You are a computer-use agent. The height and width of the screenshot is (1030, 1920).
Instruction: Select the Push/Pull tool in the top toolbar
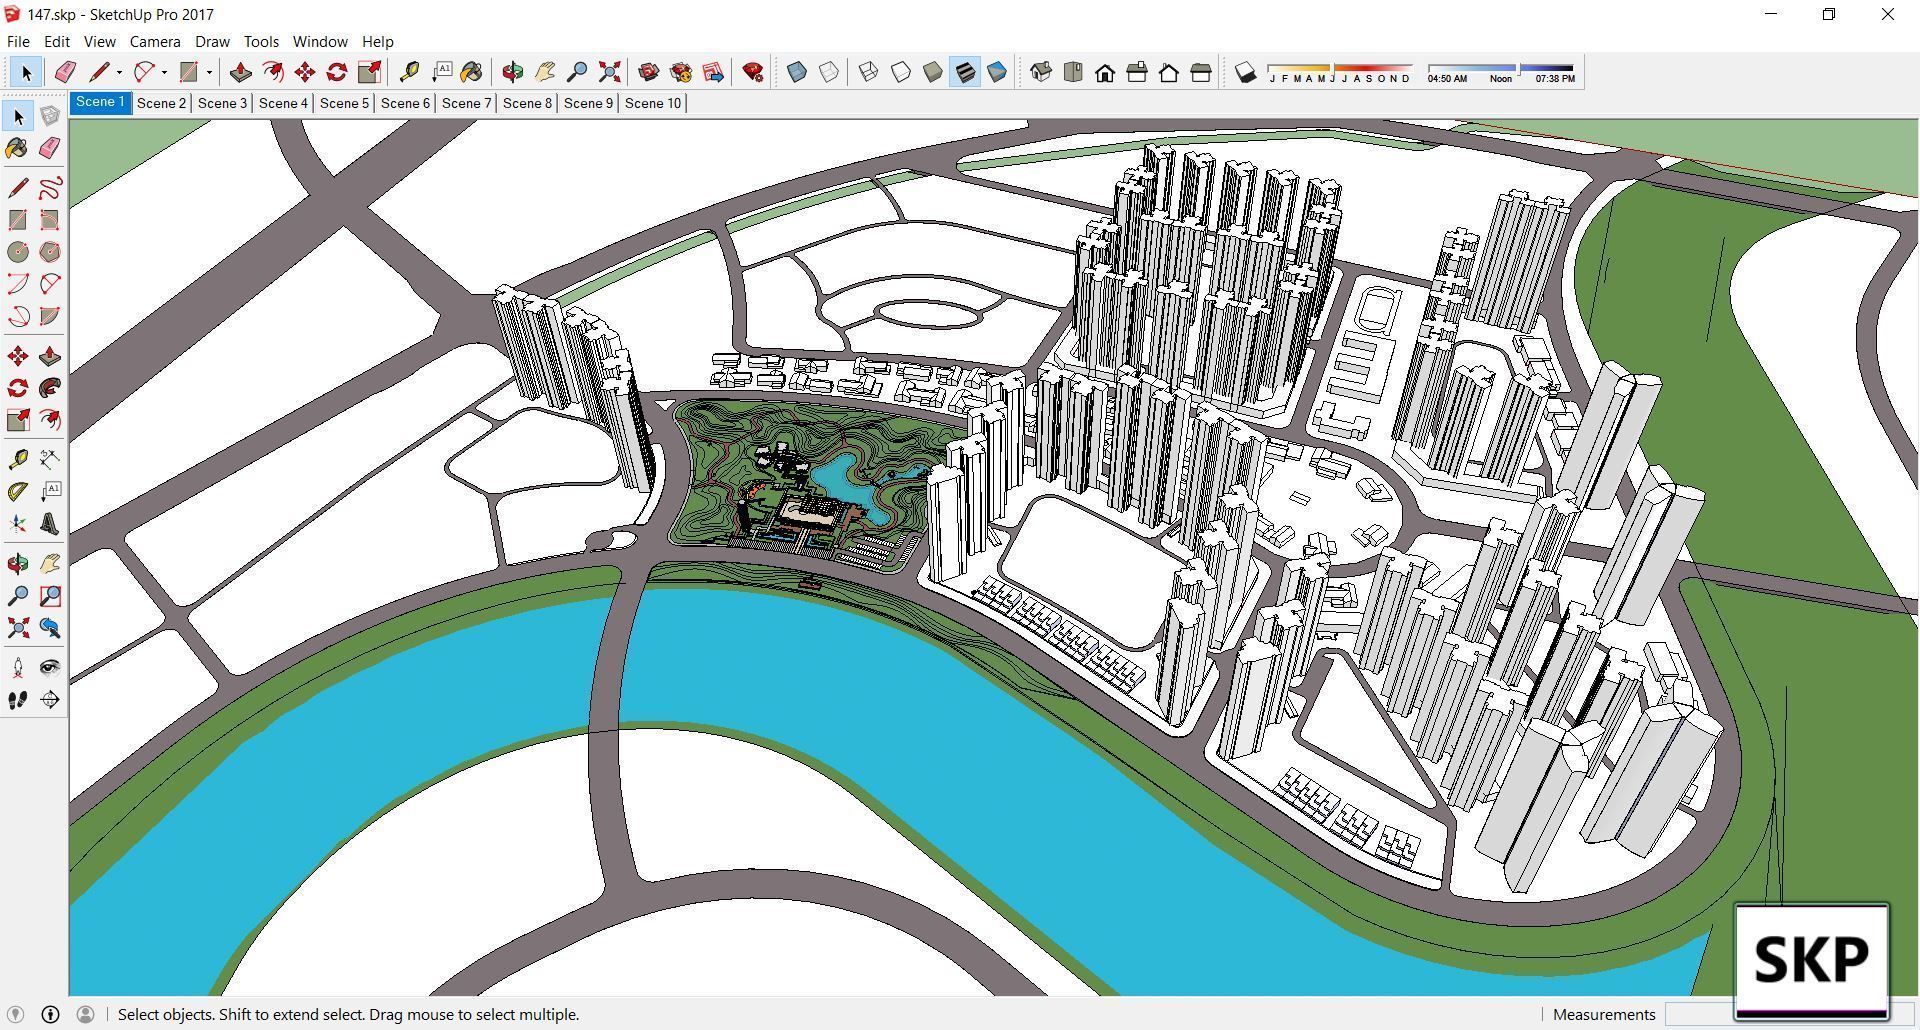(240, 72)
